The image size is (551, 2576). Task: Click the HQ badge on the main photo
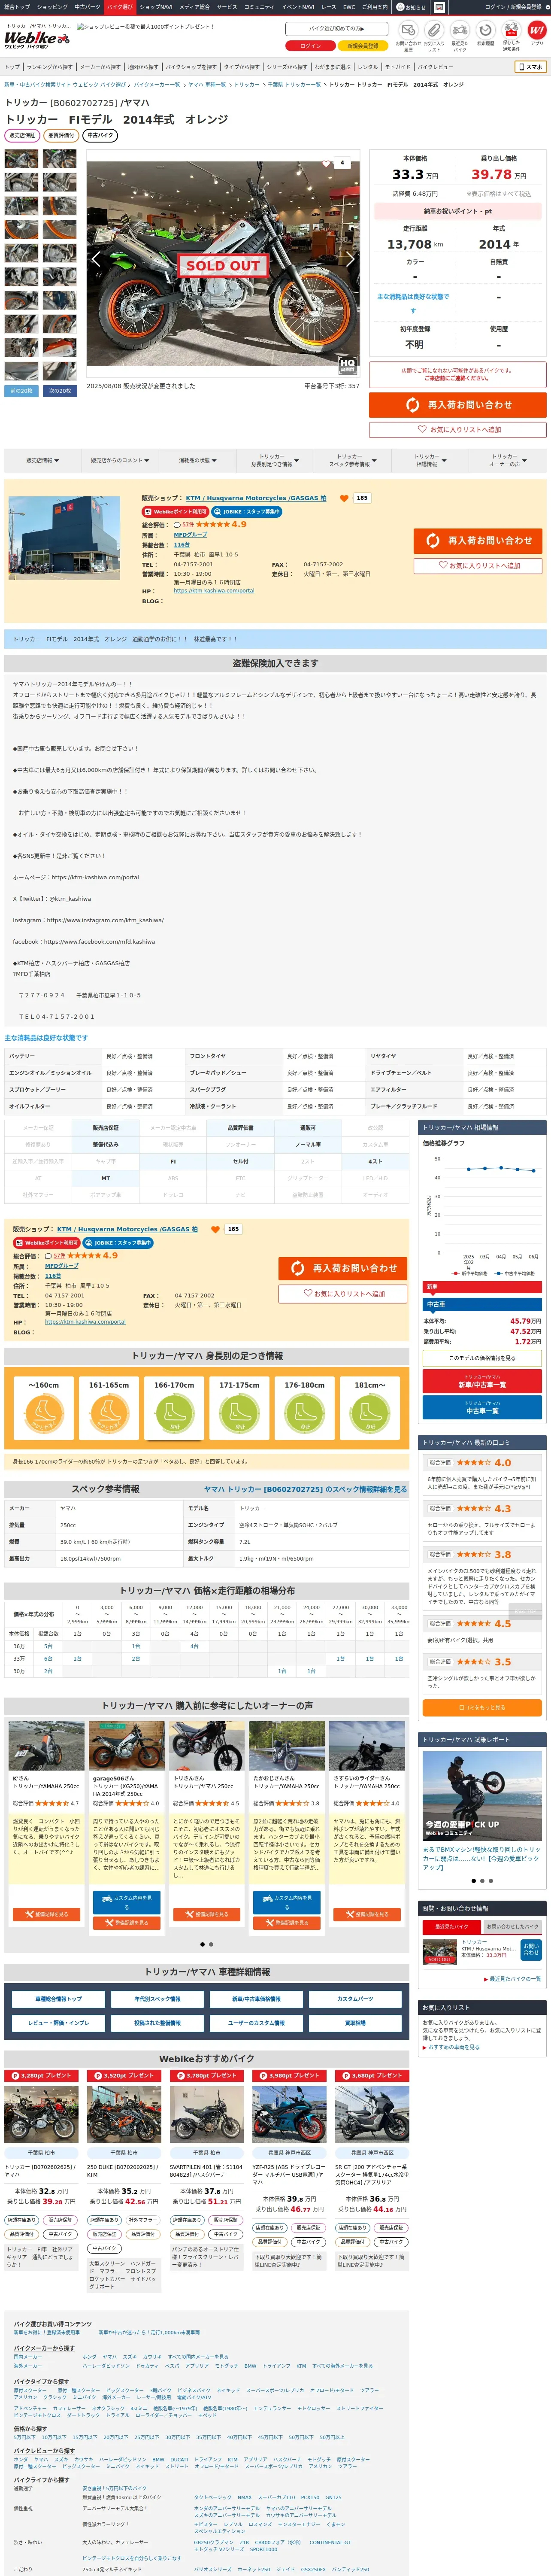[x=347, y=365]
